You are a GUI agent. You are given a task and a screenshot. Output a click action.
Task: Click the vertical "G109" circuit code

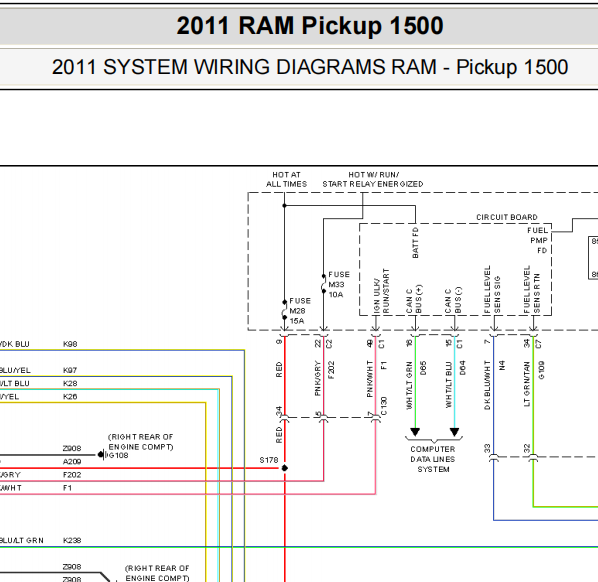click(x=541, y=370)
